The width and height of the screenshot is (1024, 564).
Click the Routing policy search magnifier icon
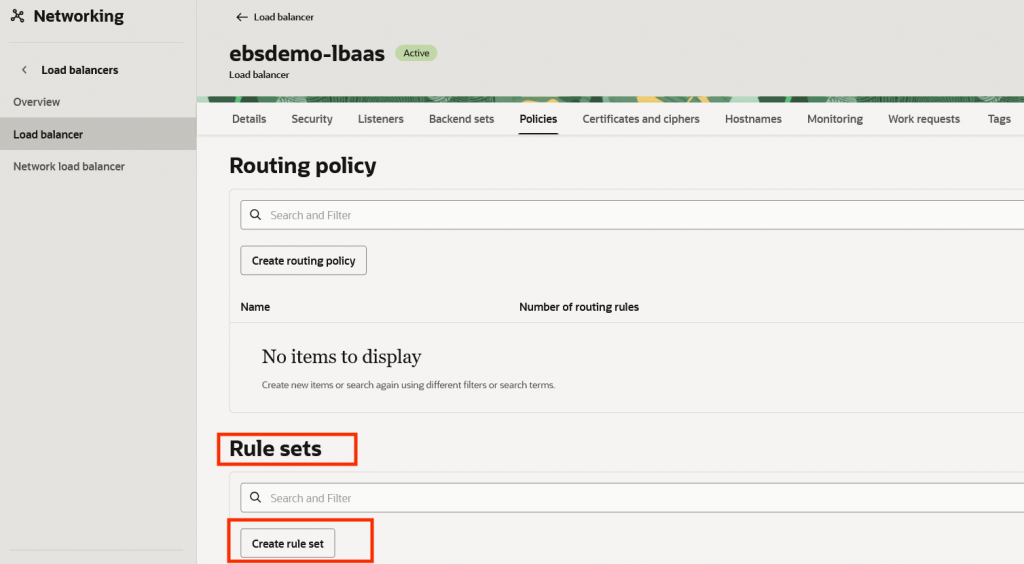[255, 215]
